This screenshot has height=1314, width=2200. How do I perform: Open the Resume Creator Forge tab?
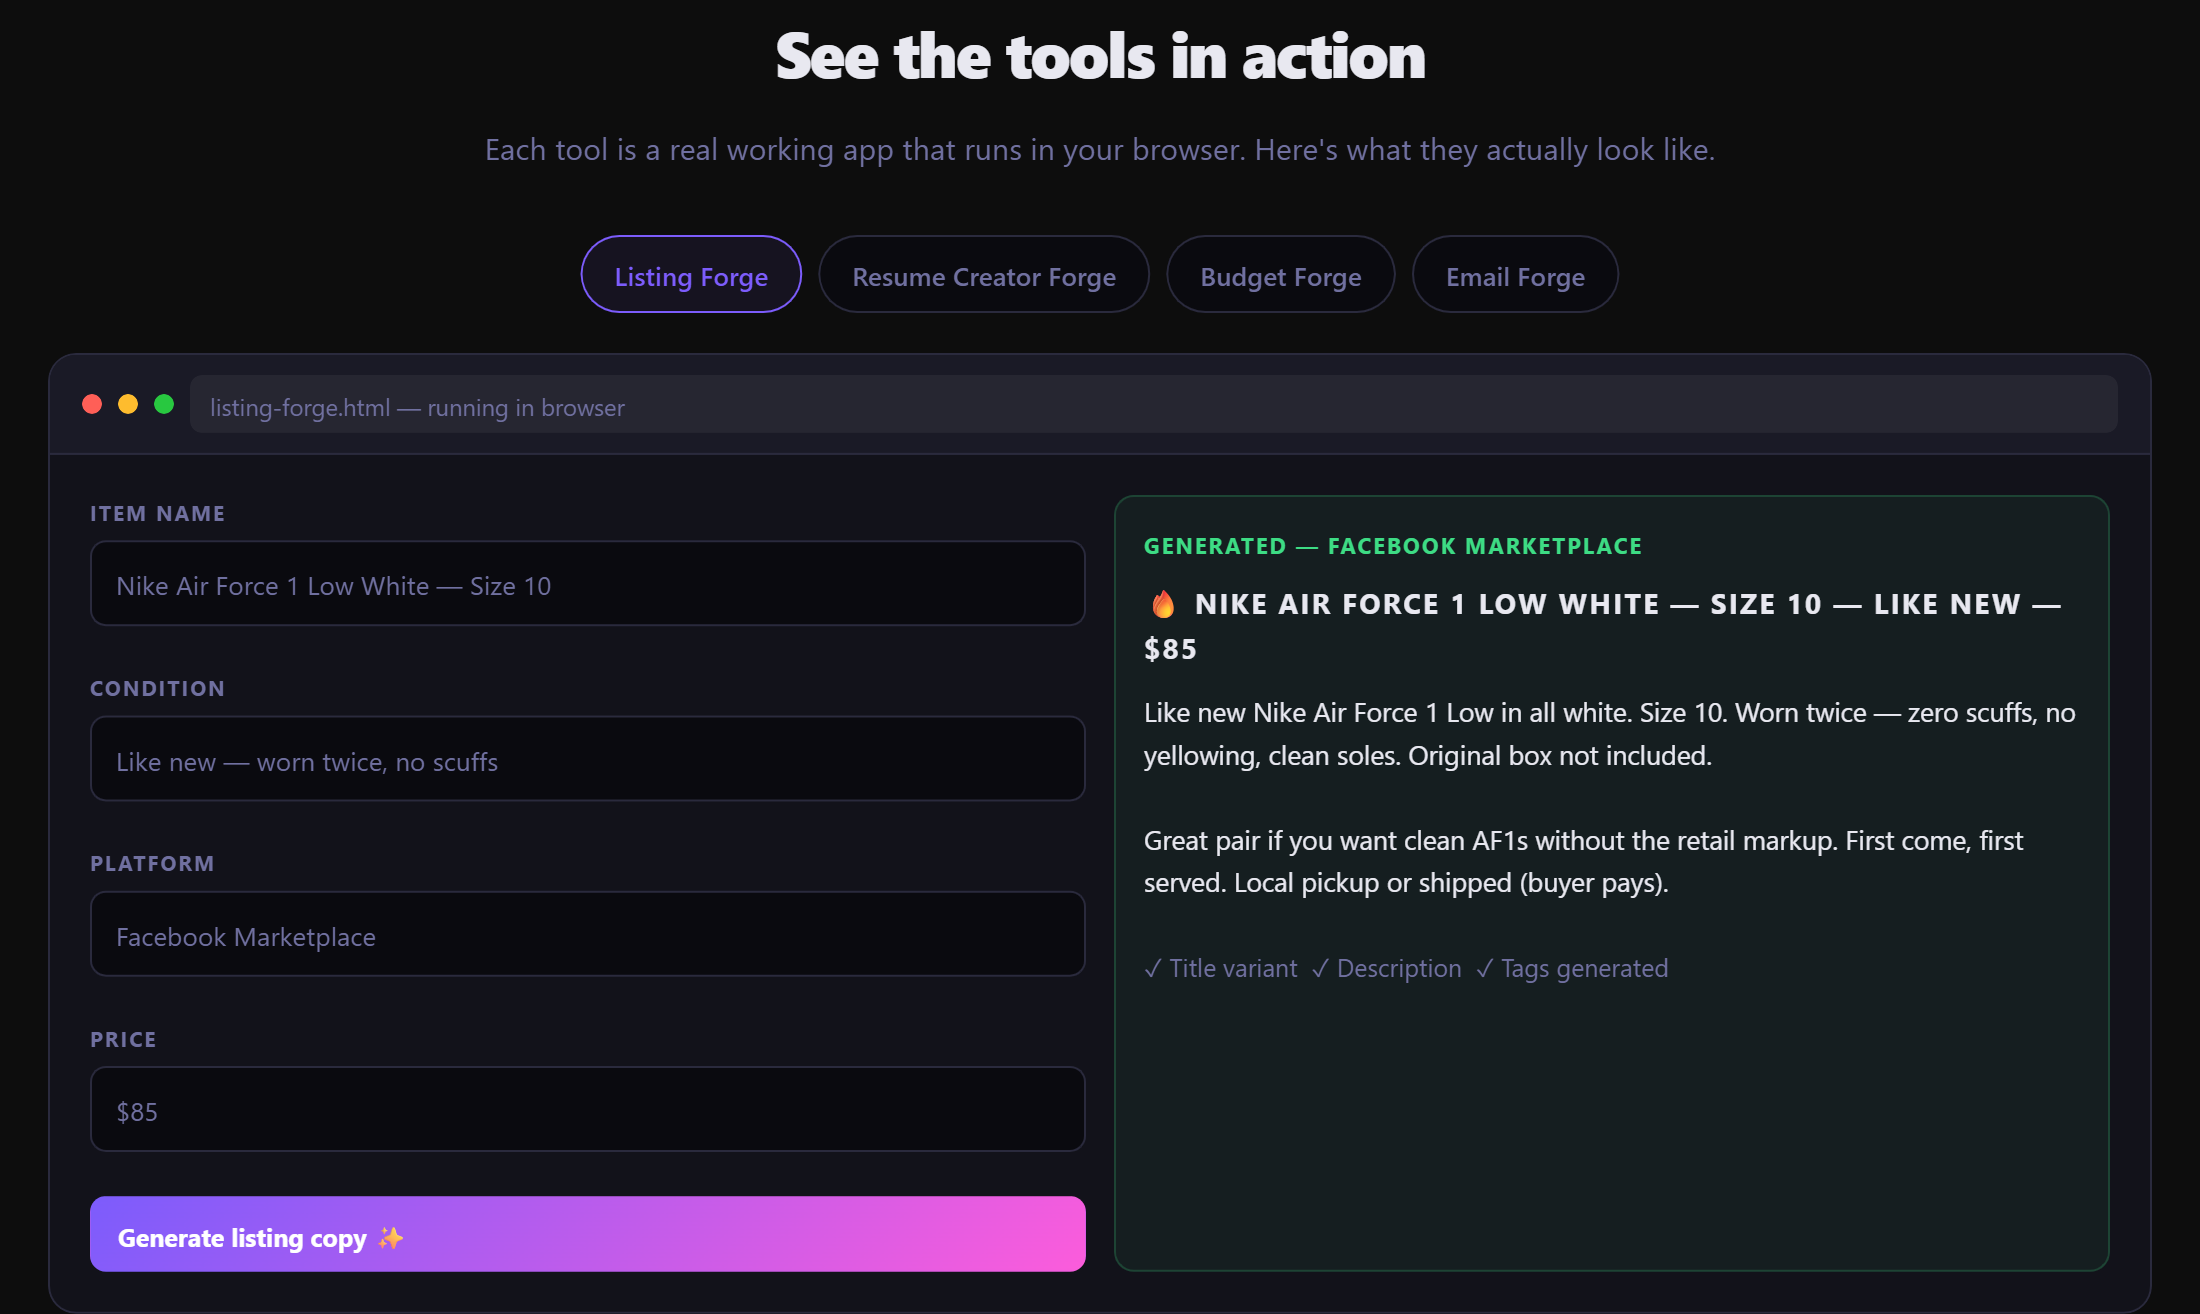coord(984,275)
